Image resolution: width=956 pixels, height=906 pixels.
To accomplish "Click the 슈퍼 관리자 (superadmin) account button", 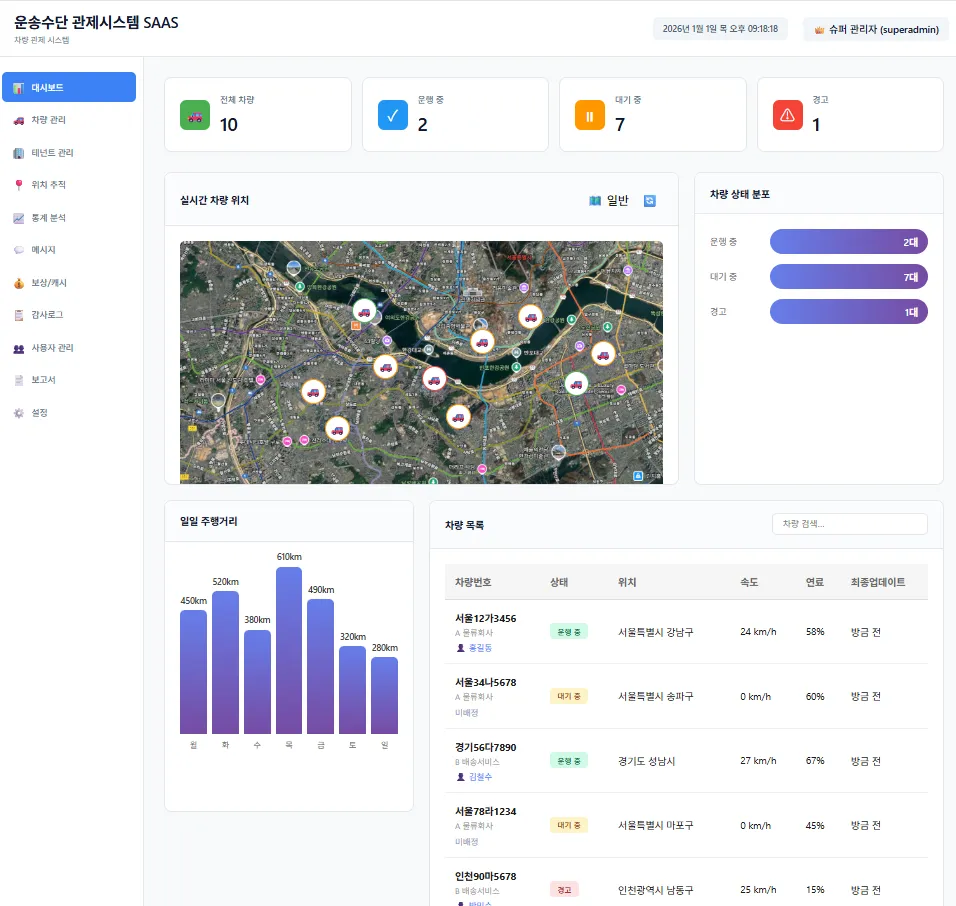I will click(876, 30).
